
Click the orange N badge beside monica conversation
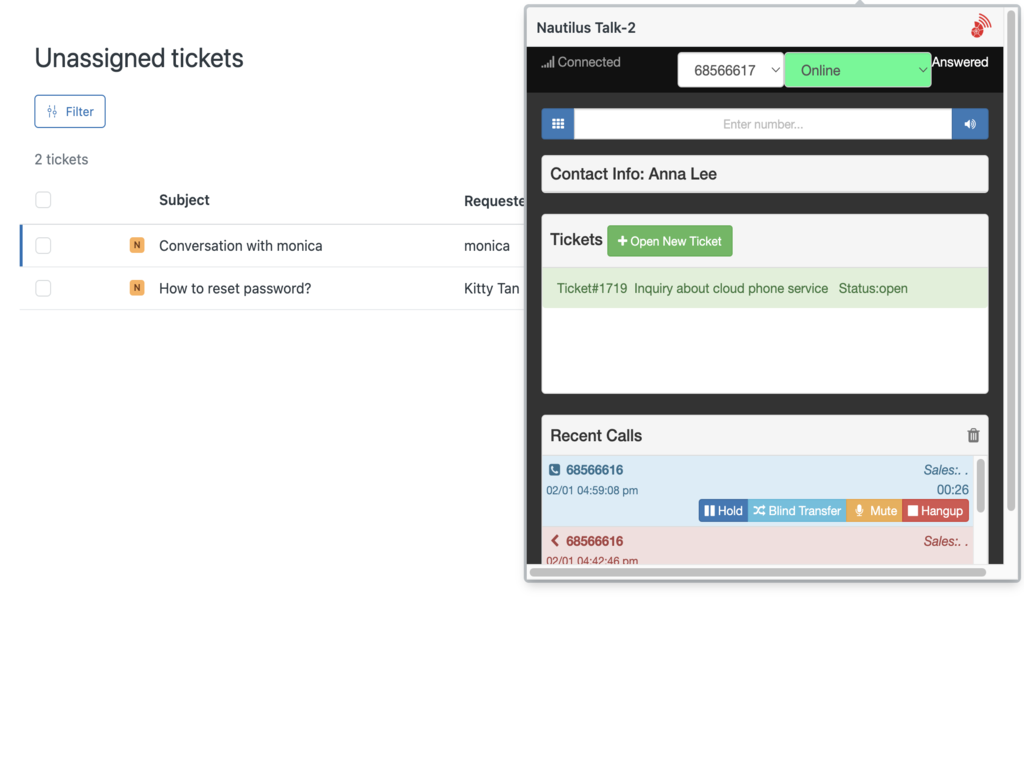[137, 245]
